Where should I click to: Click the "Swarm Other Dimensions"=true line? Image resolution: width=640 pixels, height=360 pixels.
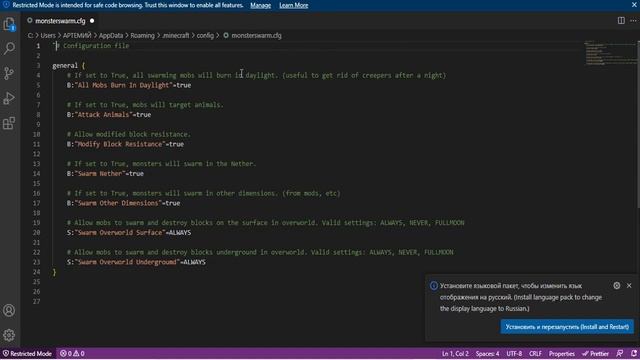(124, 203)
